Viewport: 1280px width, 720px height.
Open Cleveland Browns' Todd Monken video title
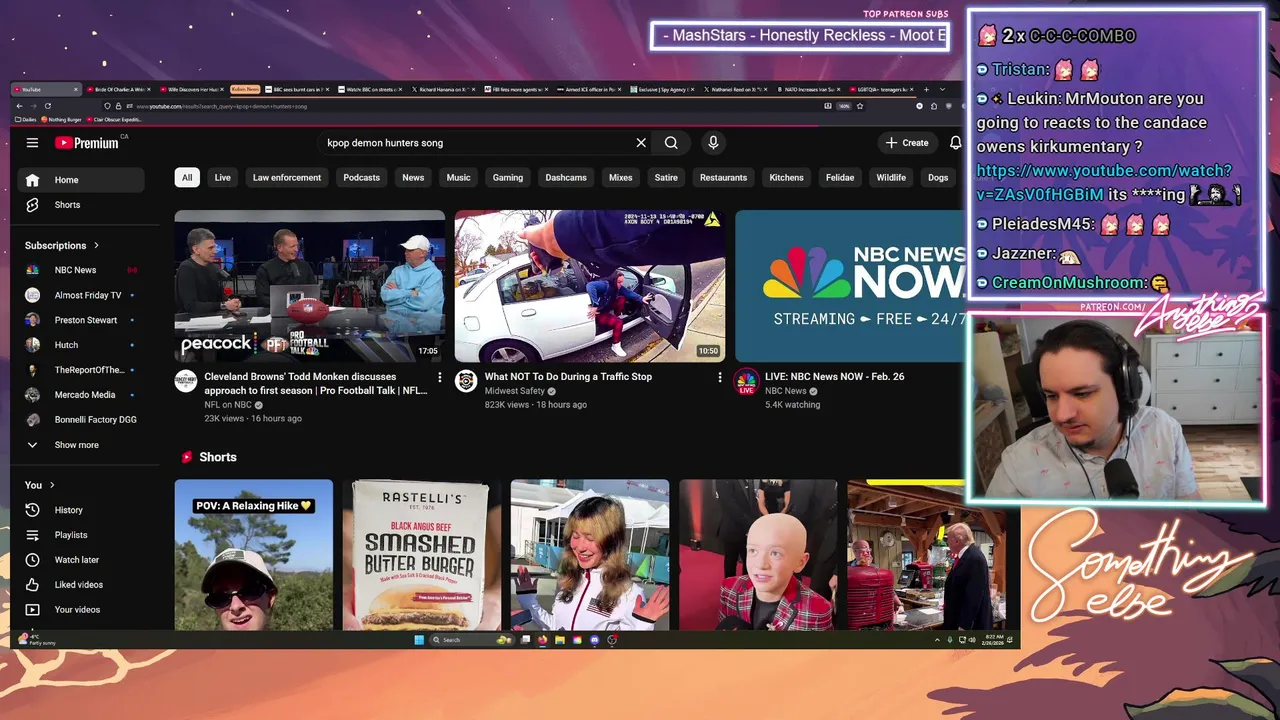coord(316,384)
